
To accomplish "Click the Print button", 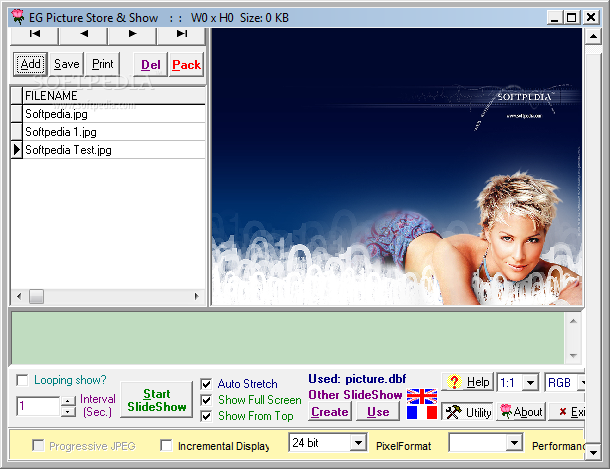I will (x=103, y=64).
